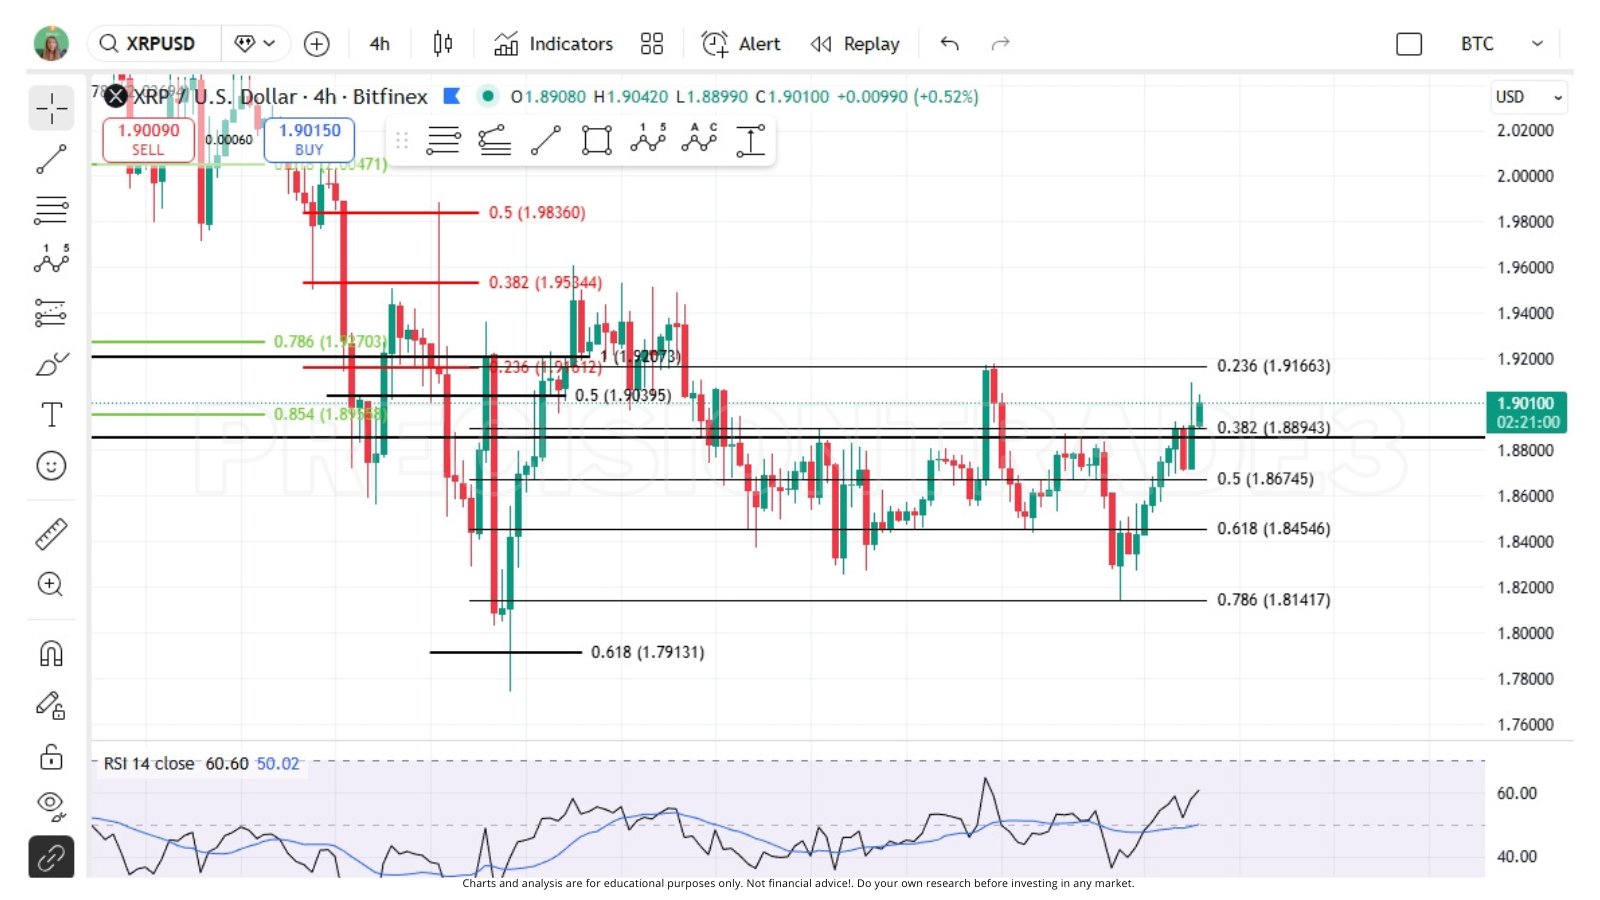Select the rectangle tool in the floating toolbar
Viewport: 1600px width, 900px height.
[x=595, y=140]
